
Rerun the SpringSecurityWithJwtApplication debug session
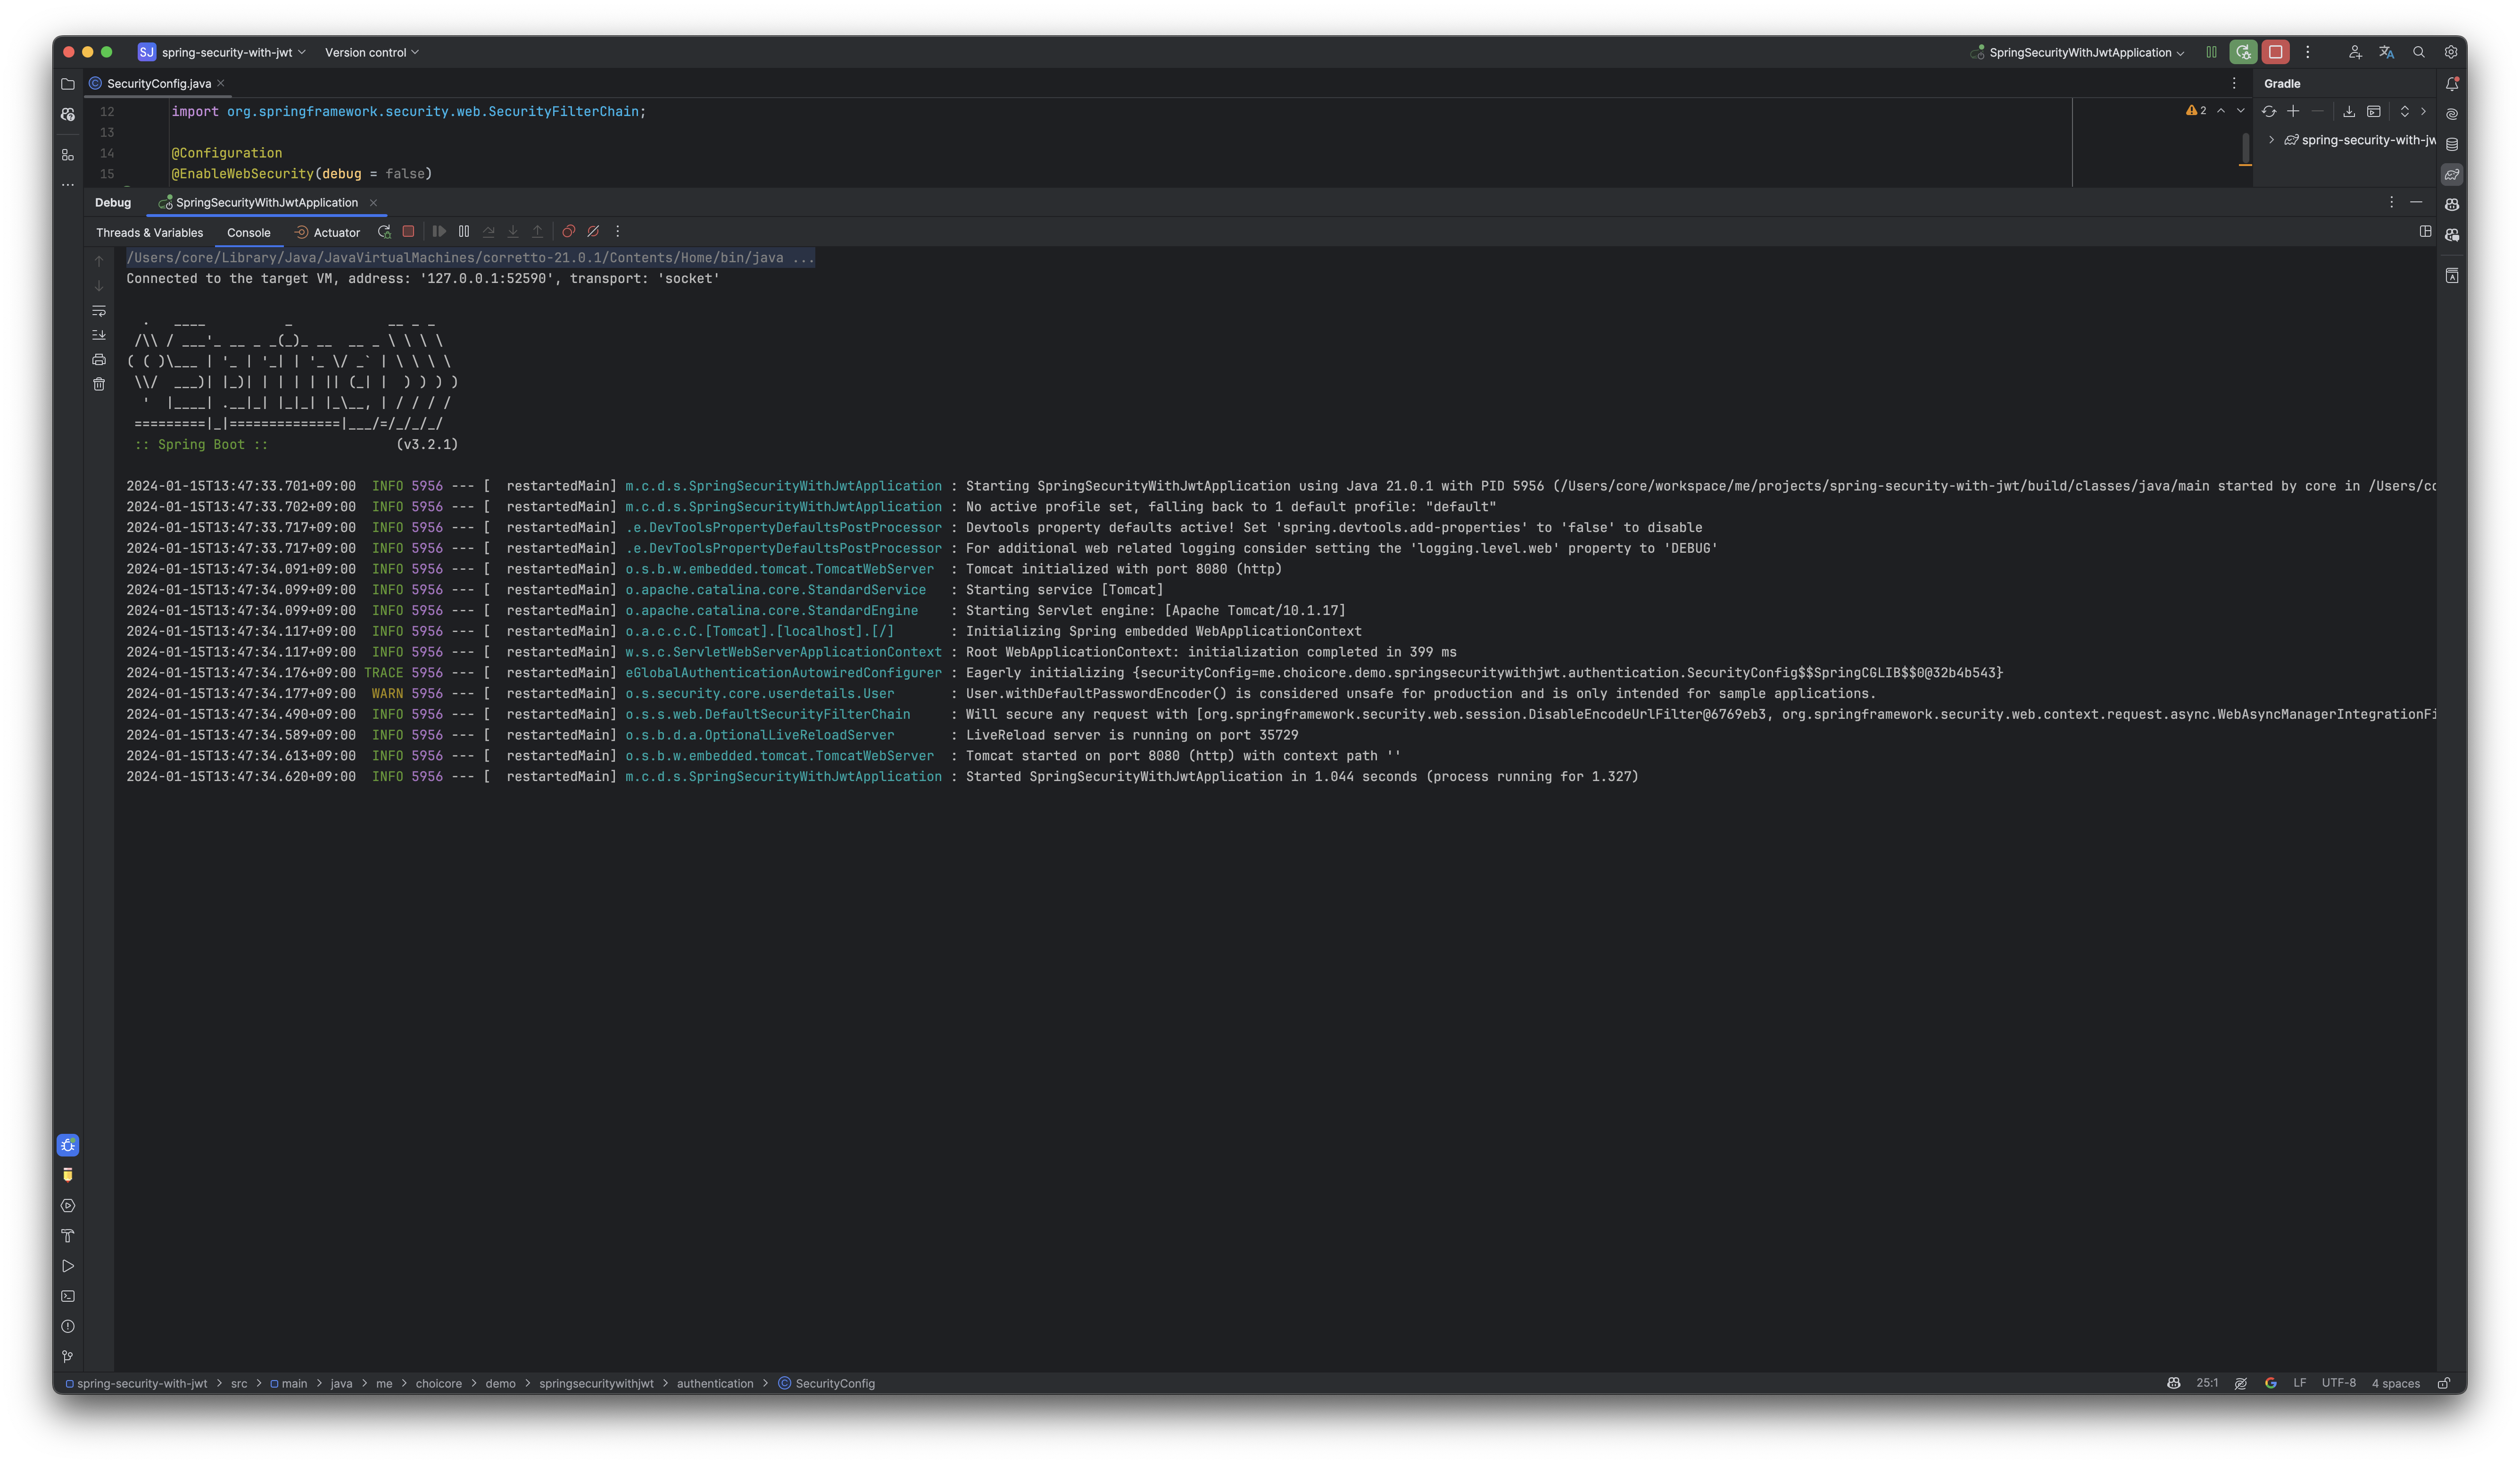pos(384,231)
